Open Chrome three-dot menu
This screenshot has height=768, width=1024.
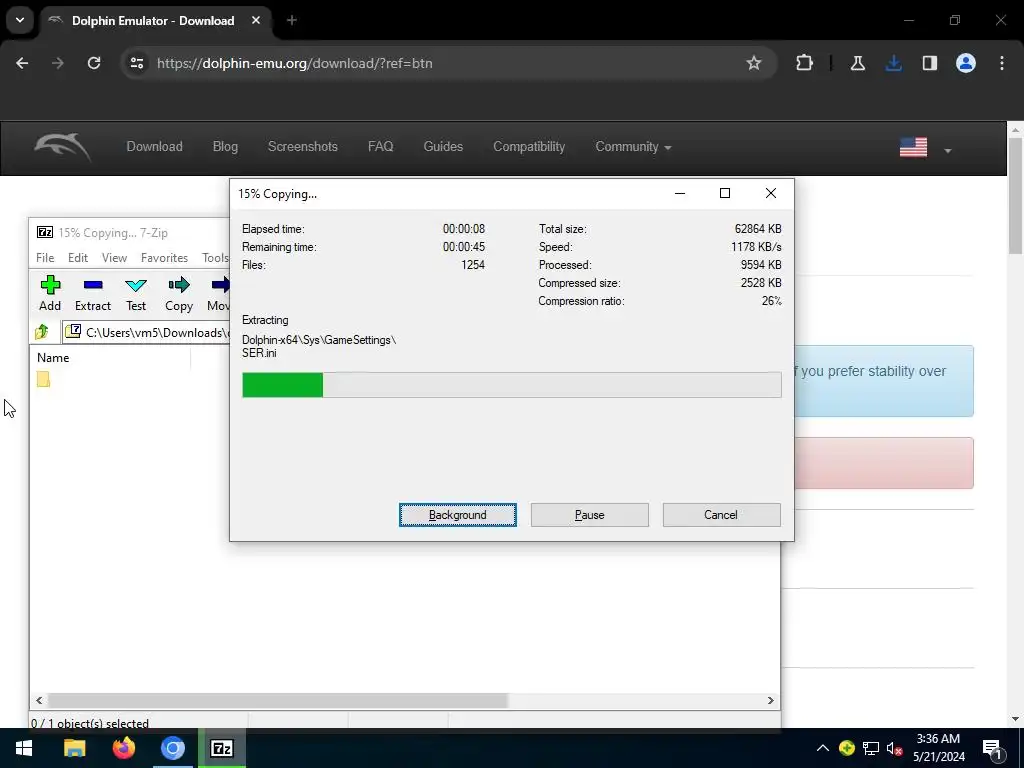[x=1002, y=63]
